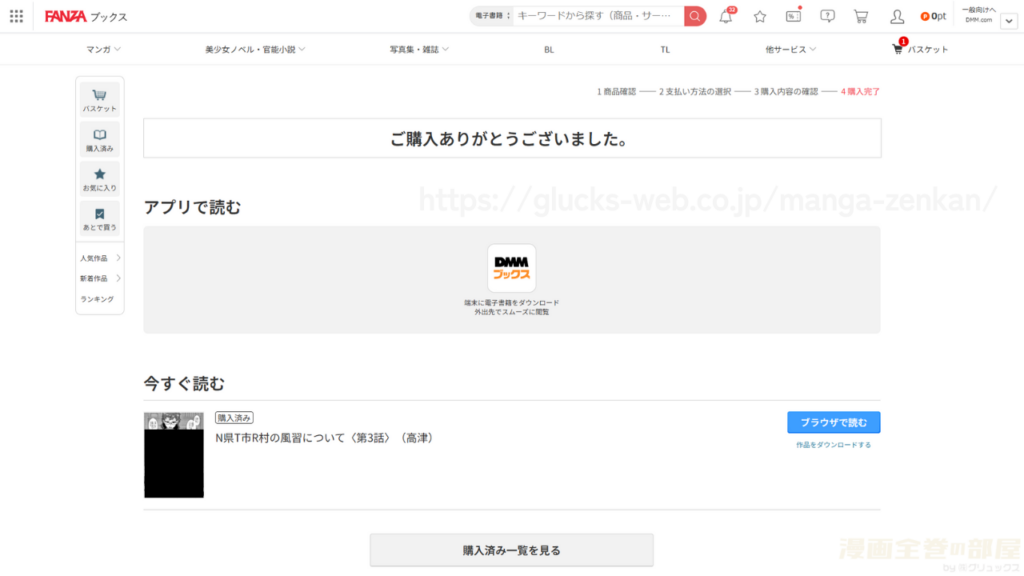Click step 1 商品確認 in progress
Image resolution: width=1024 pixels, height=576 pixels.
[616, 91]
